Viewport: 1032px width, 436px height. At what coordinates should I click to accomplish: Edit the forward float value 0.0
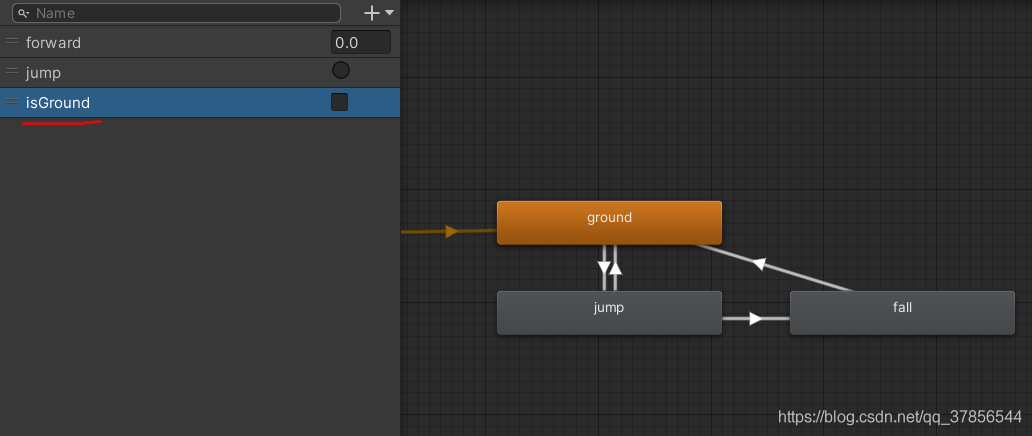tap(361, 42)
